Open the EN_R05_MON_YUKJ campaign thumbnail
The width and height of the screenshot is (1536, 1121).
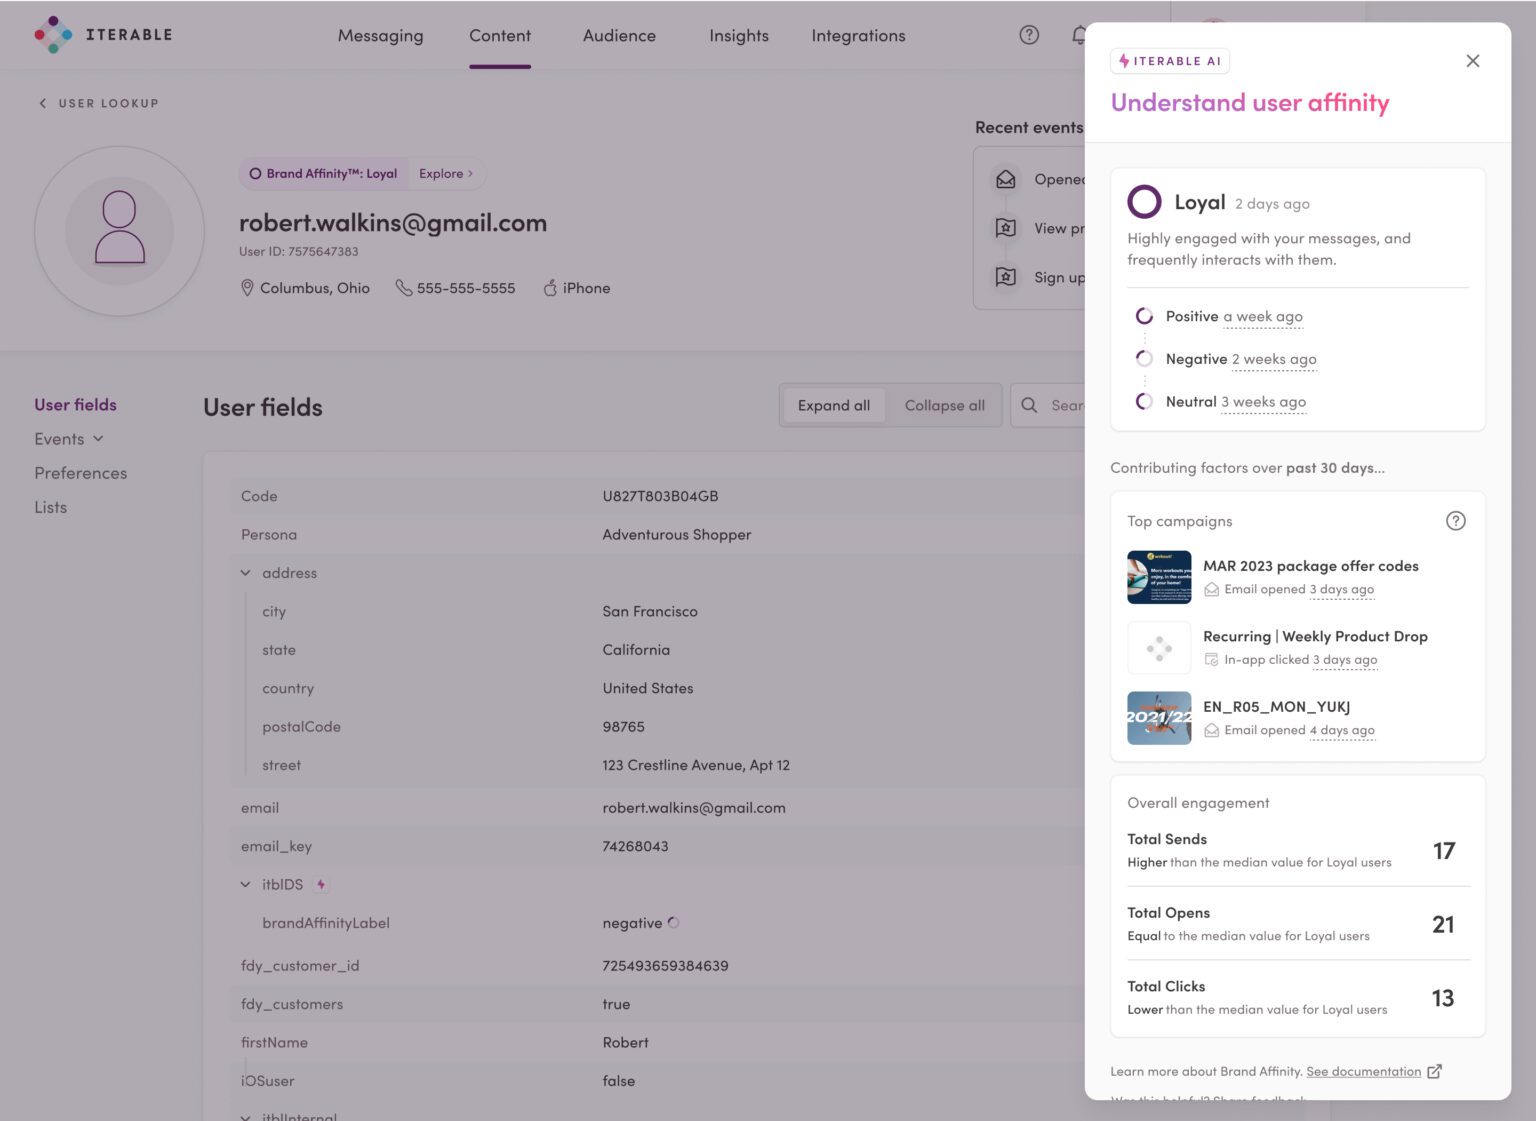click(1159, 718)
